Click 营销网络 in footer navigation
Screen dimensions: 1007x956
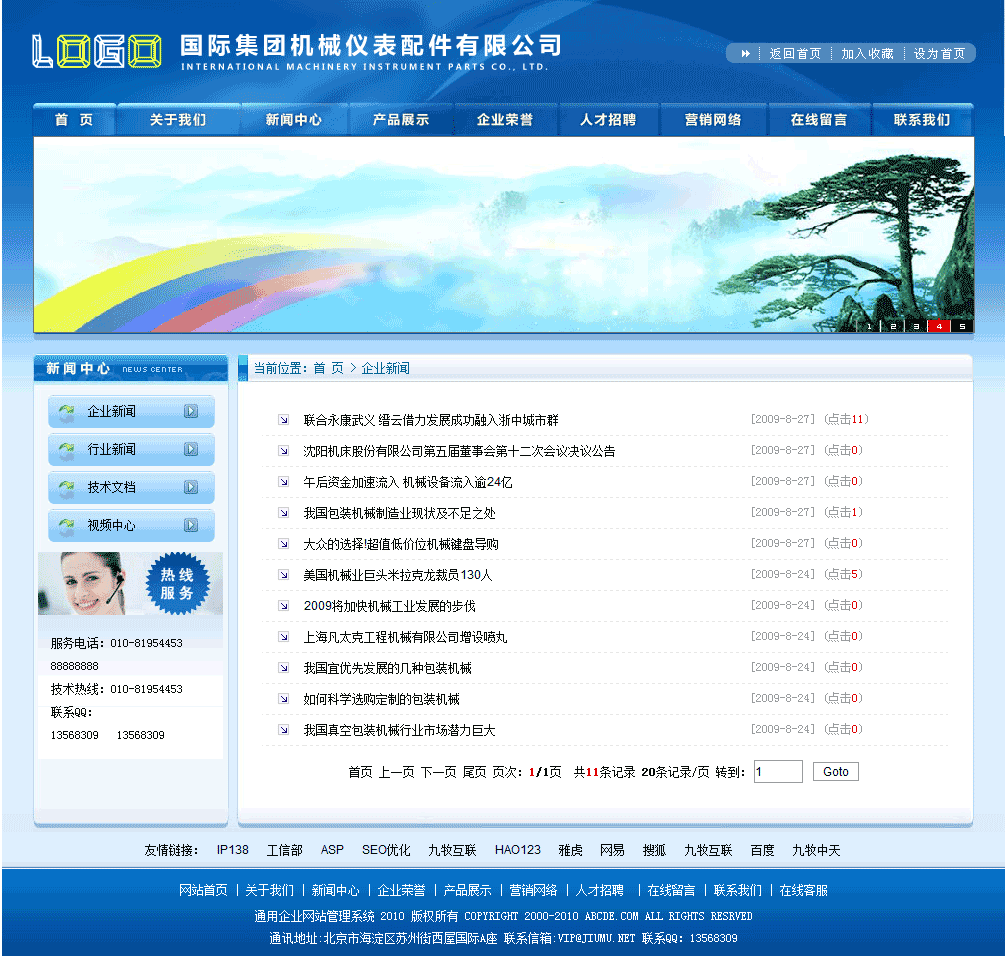tap(533, 890)
